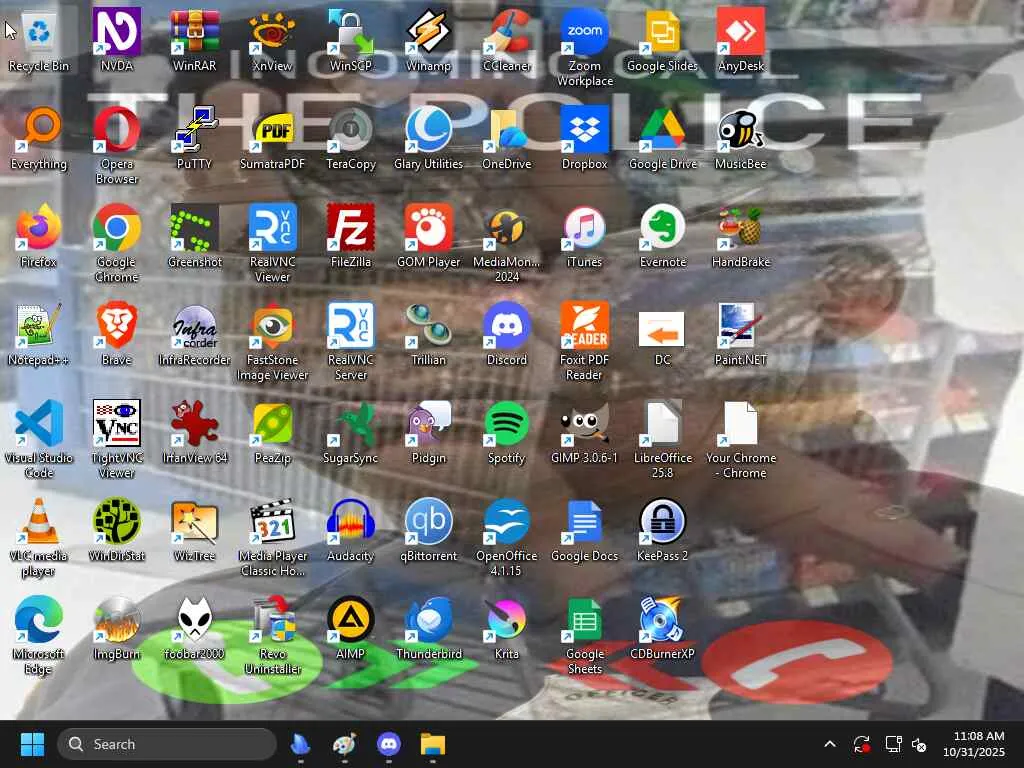Click the InfraRecorder icon
This screenshot has width=1024, height=768.
195,334
